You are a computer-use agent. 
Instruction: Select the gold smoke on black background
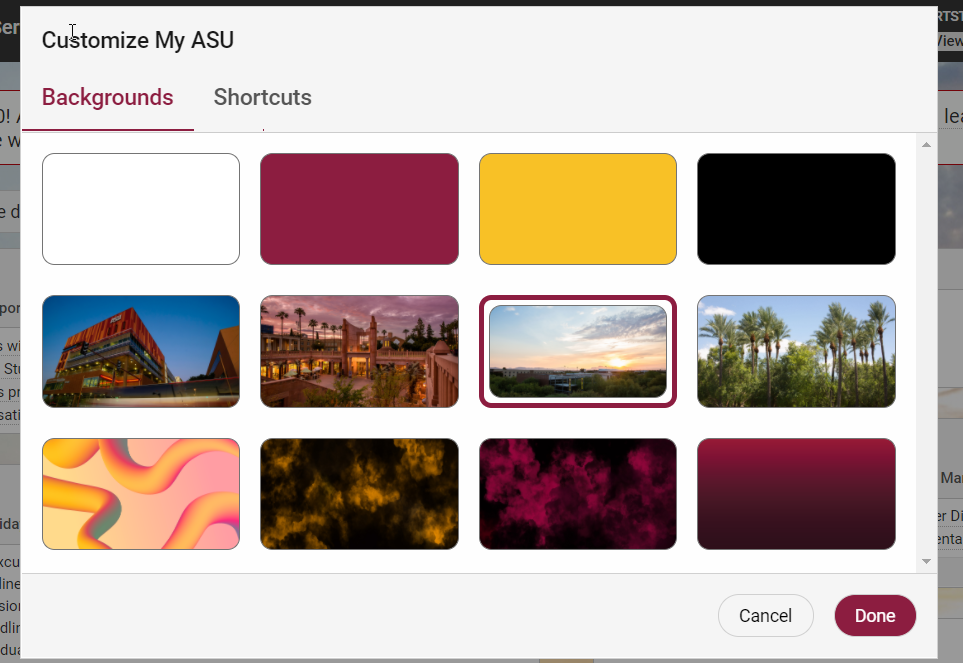[359, 494]
